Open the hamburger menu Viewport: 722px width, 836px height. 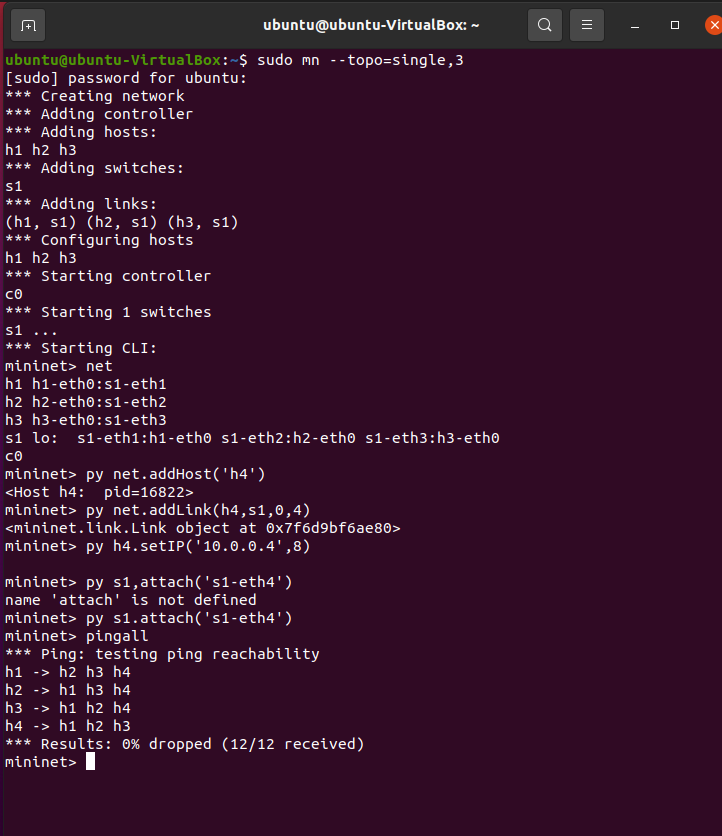click(587, 25)
